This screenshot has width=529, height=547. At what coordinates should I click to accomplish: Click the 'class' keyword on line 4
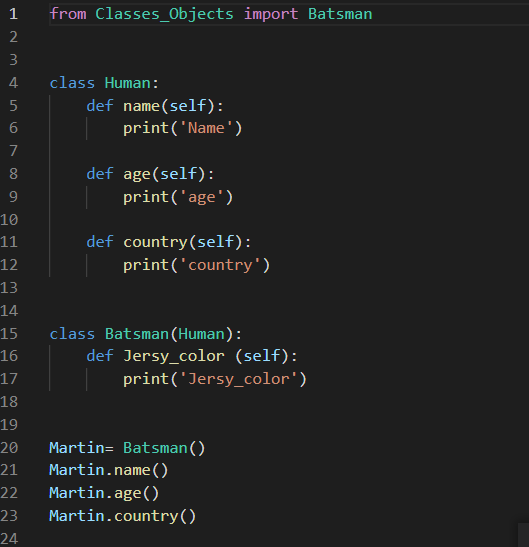[x=72, y=83]
